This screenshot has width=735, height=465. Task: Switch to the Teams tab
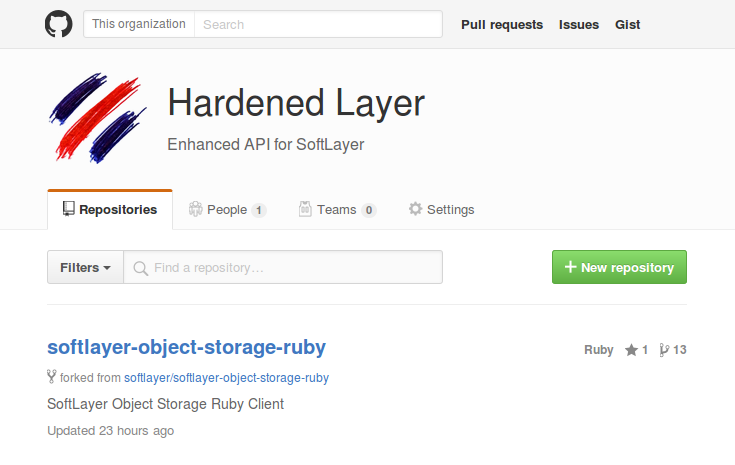tap(336, 210)
